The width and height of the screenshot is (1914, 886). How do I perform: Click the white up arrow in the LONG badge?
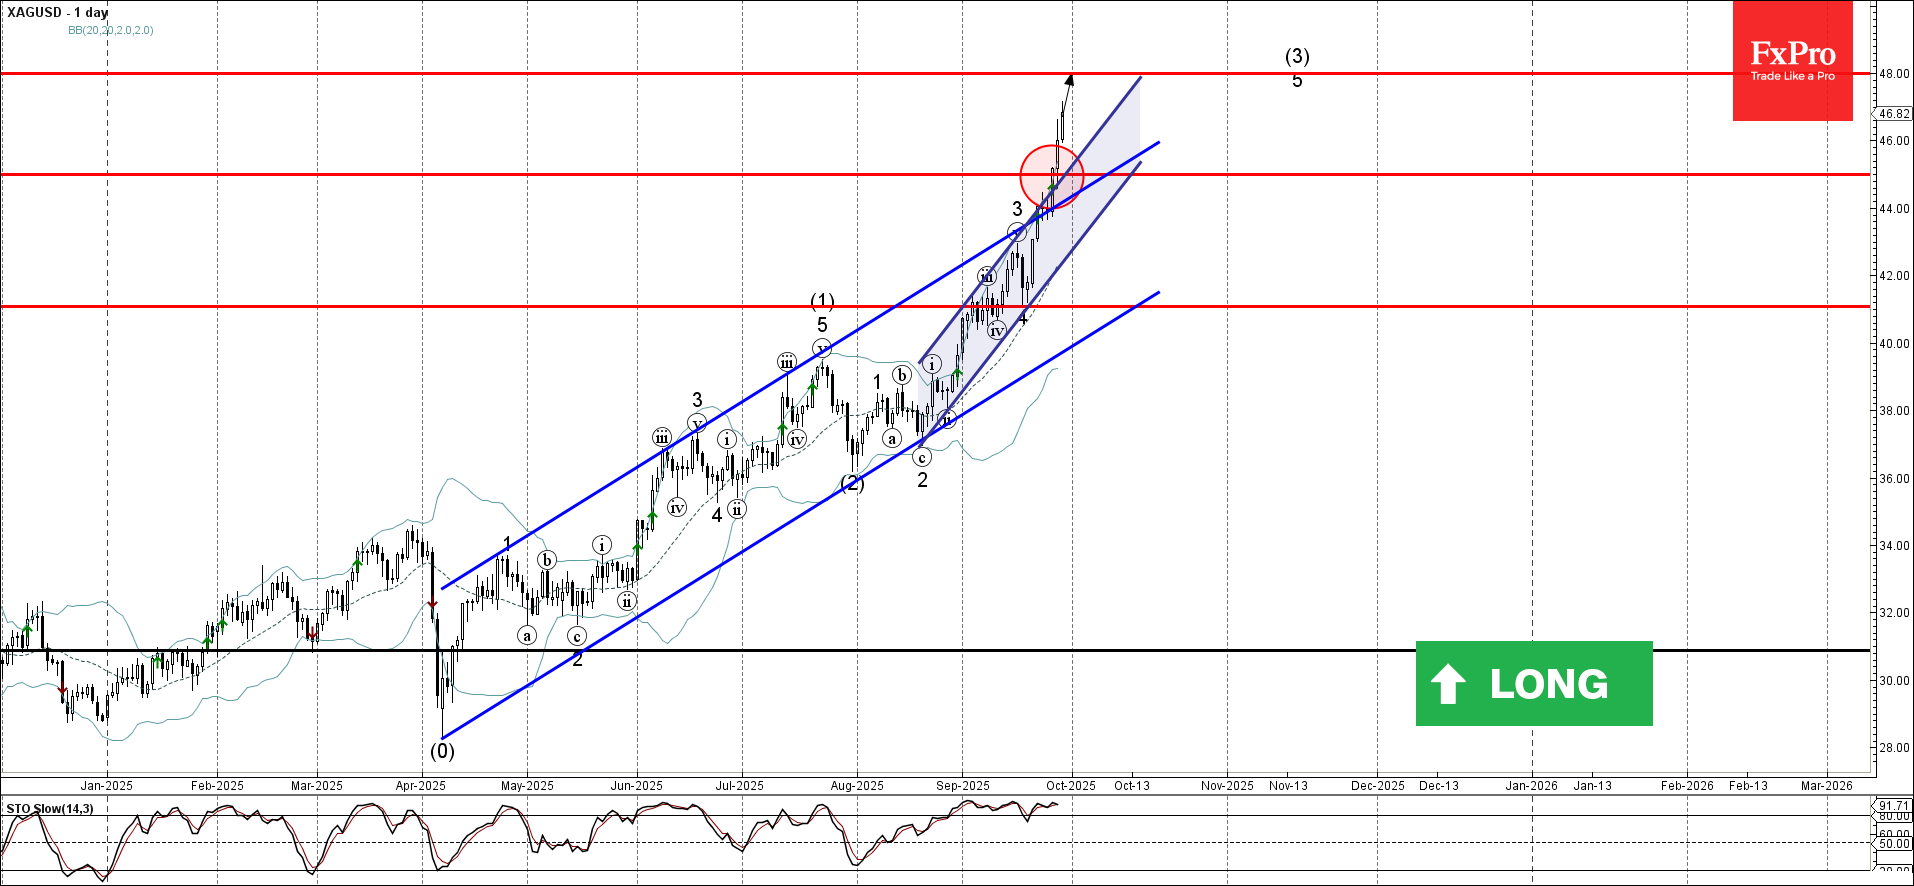(1448, 684)
